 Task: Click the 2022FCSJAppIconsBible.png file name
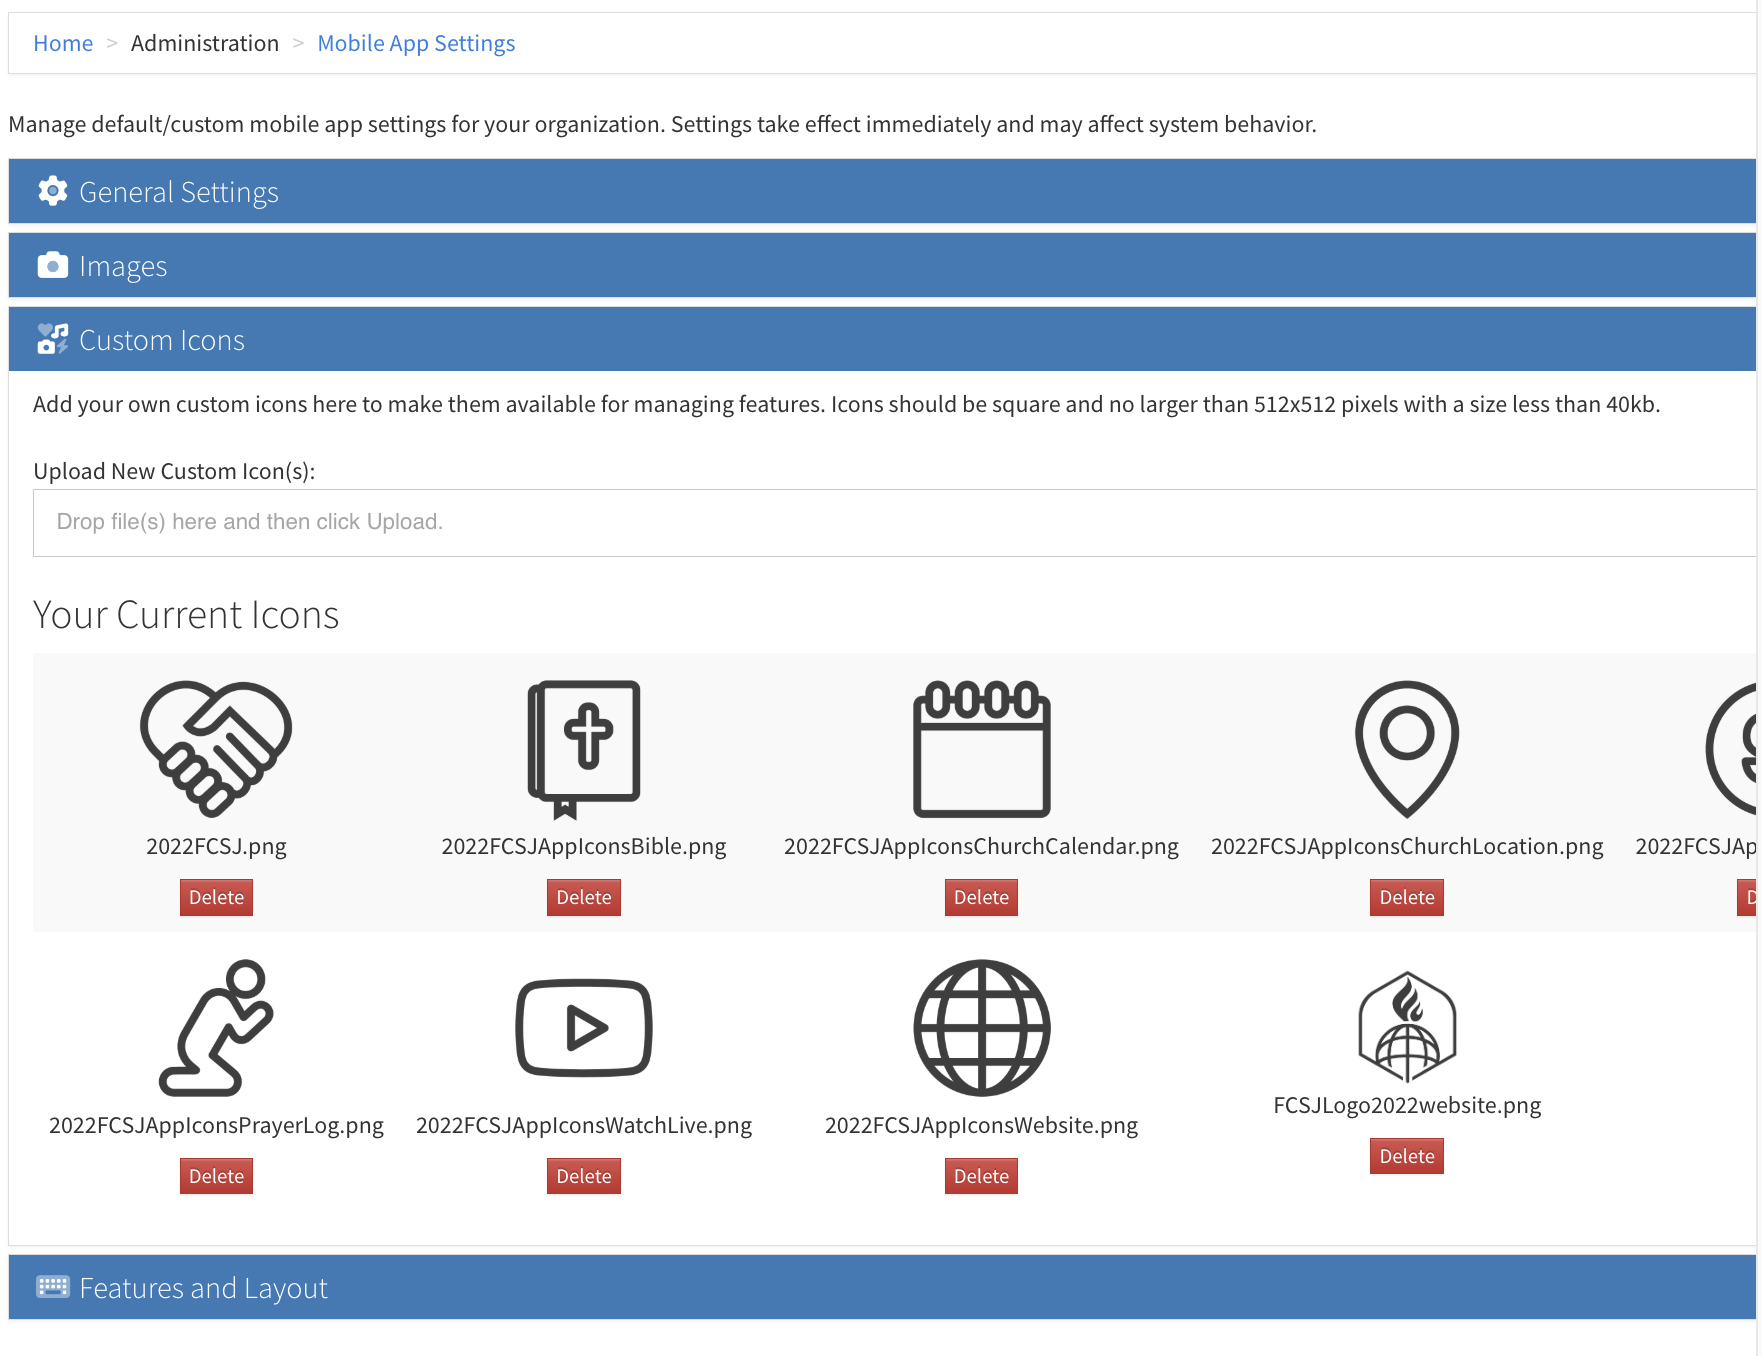pos(584,846)
